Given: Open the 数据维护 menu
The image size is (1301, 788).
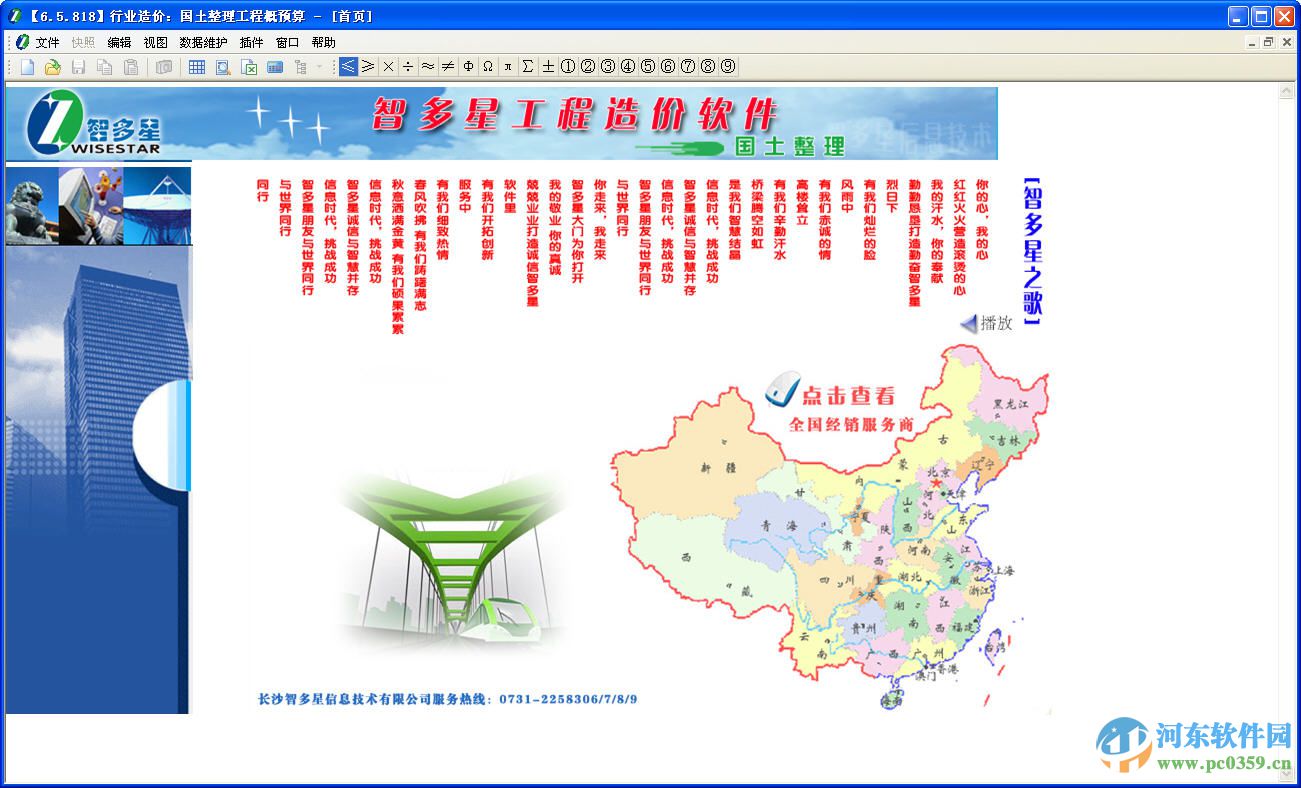Looking at the screenshot, I should coord(203,43).
